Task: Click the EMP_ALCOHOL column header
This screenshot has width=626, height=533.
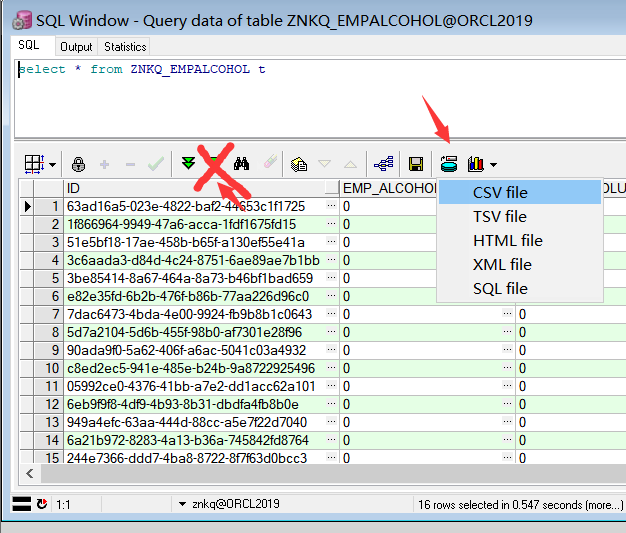Action: (x=389, y=188)
